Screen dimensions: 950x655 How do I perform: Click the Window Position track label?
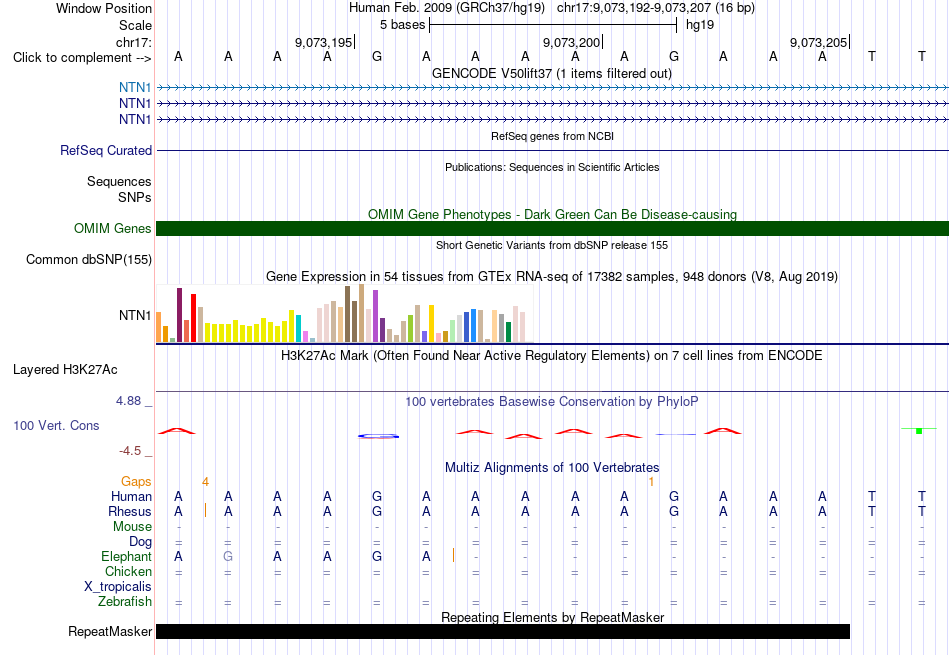(104, 8)
